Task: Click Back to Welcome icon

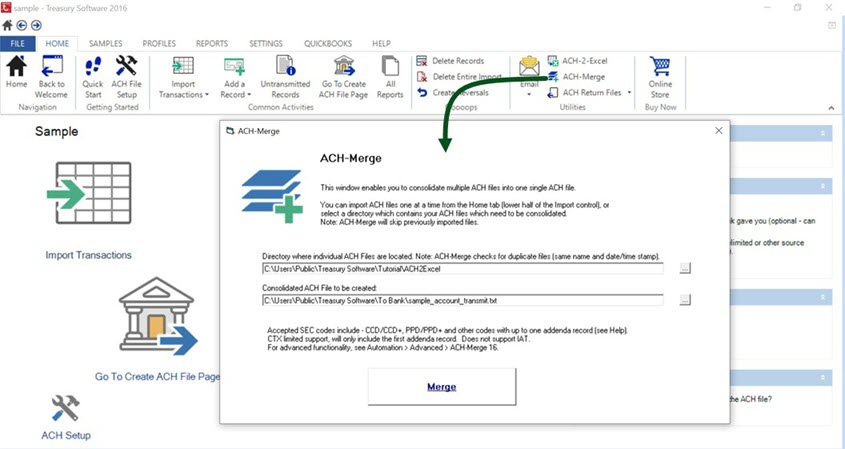Action: click(51, 68)
